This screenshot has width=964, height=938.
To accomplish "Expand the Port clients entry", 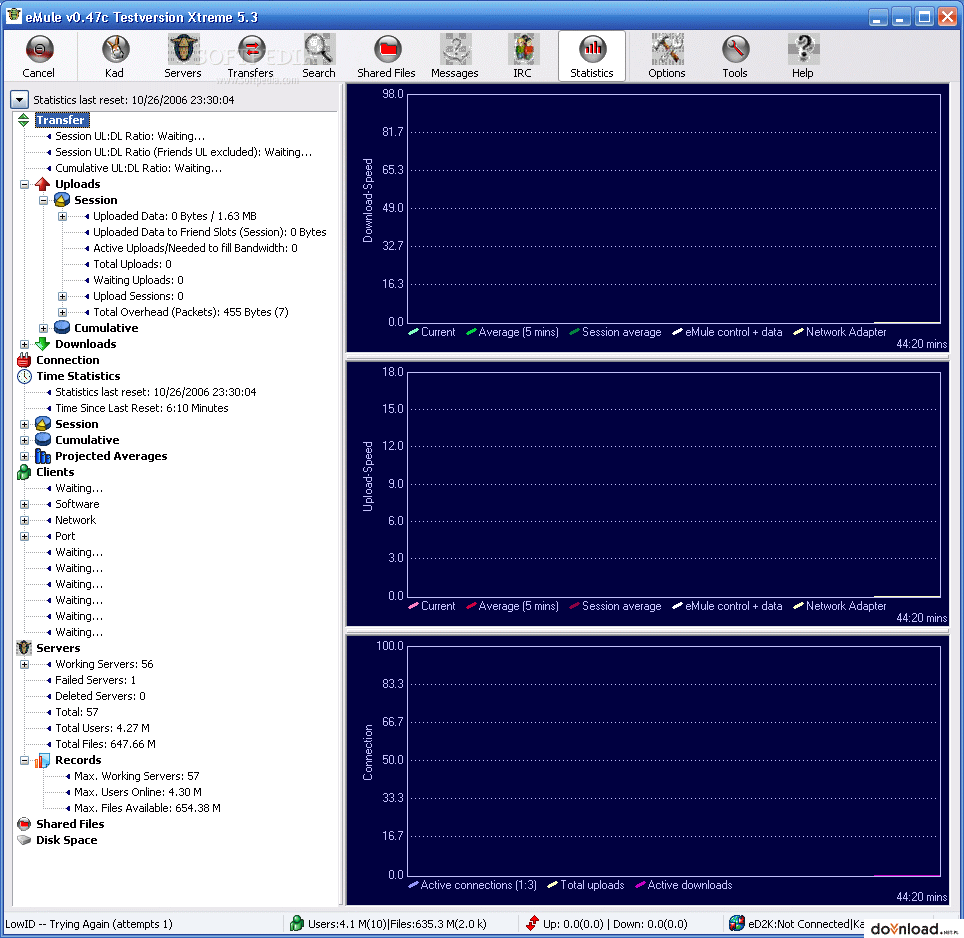I will [25, 536].
